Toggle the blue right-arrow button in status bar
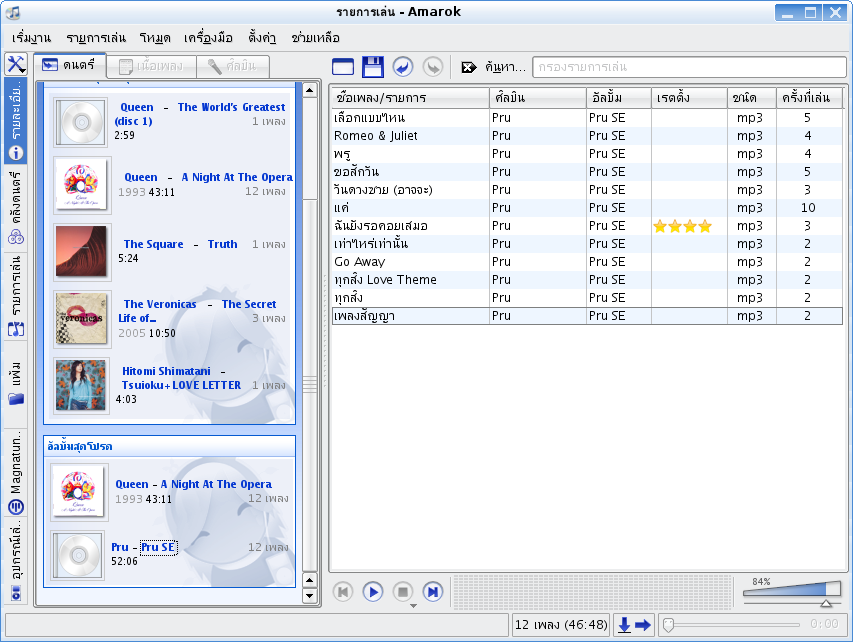The width and height of the screenshot is (853, 642). coord(642,625)
